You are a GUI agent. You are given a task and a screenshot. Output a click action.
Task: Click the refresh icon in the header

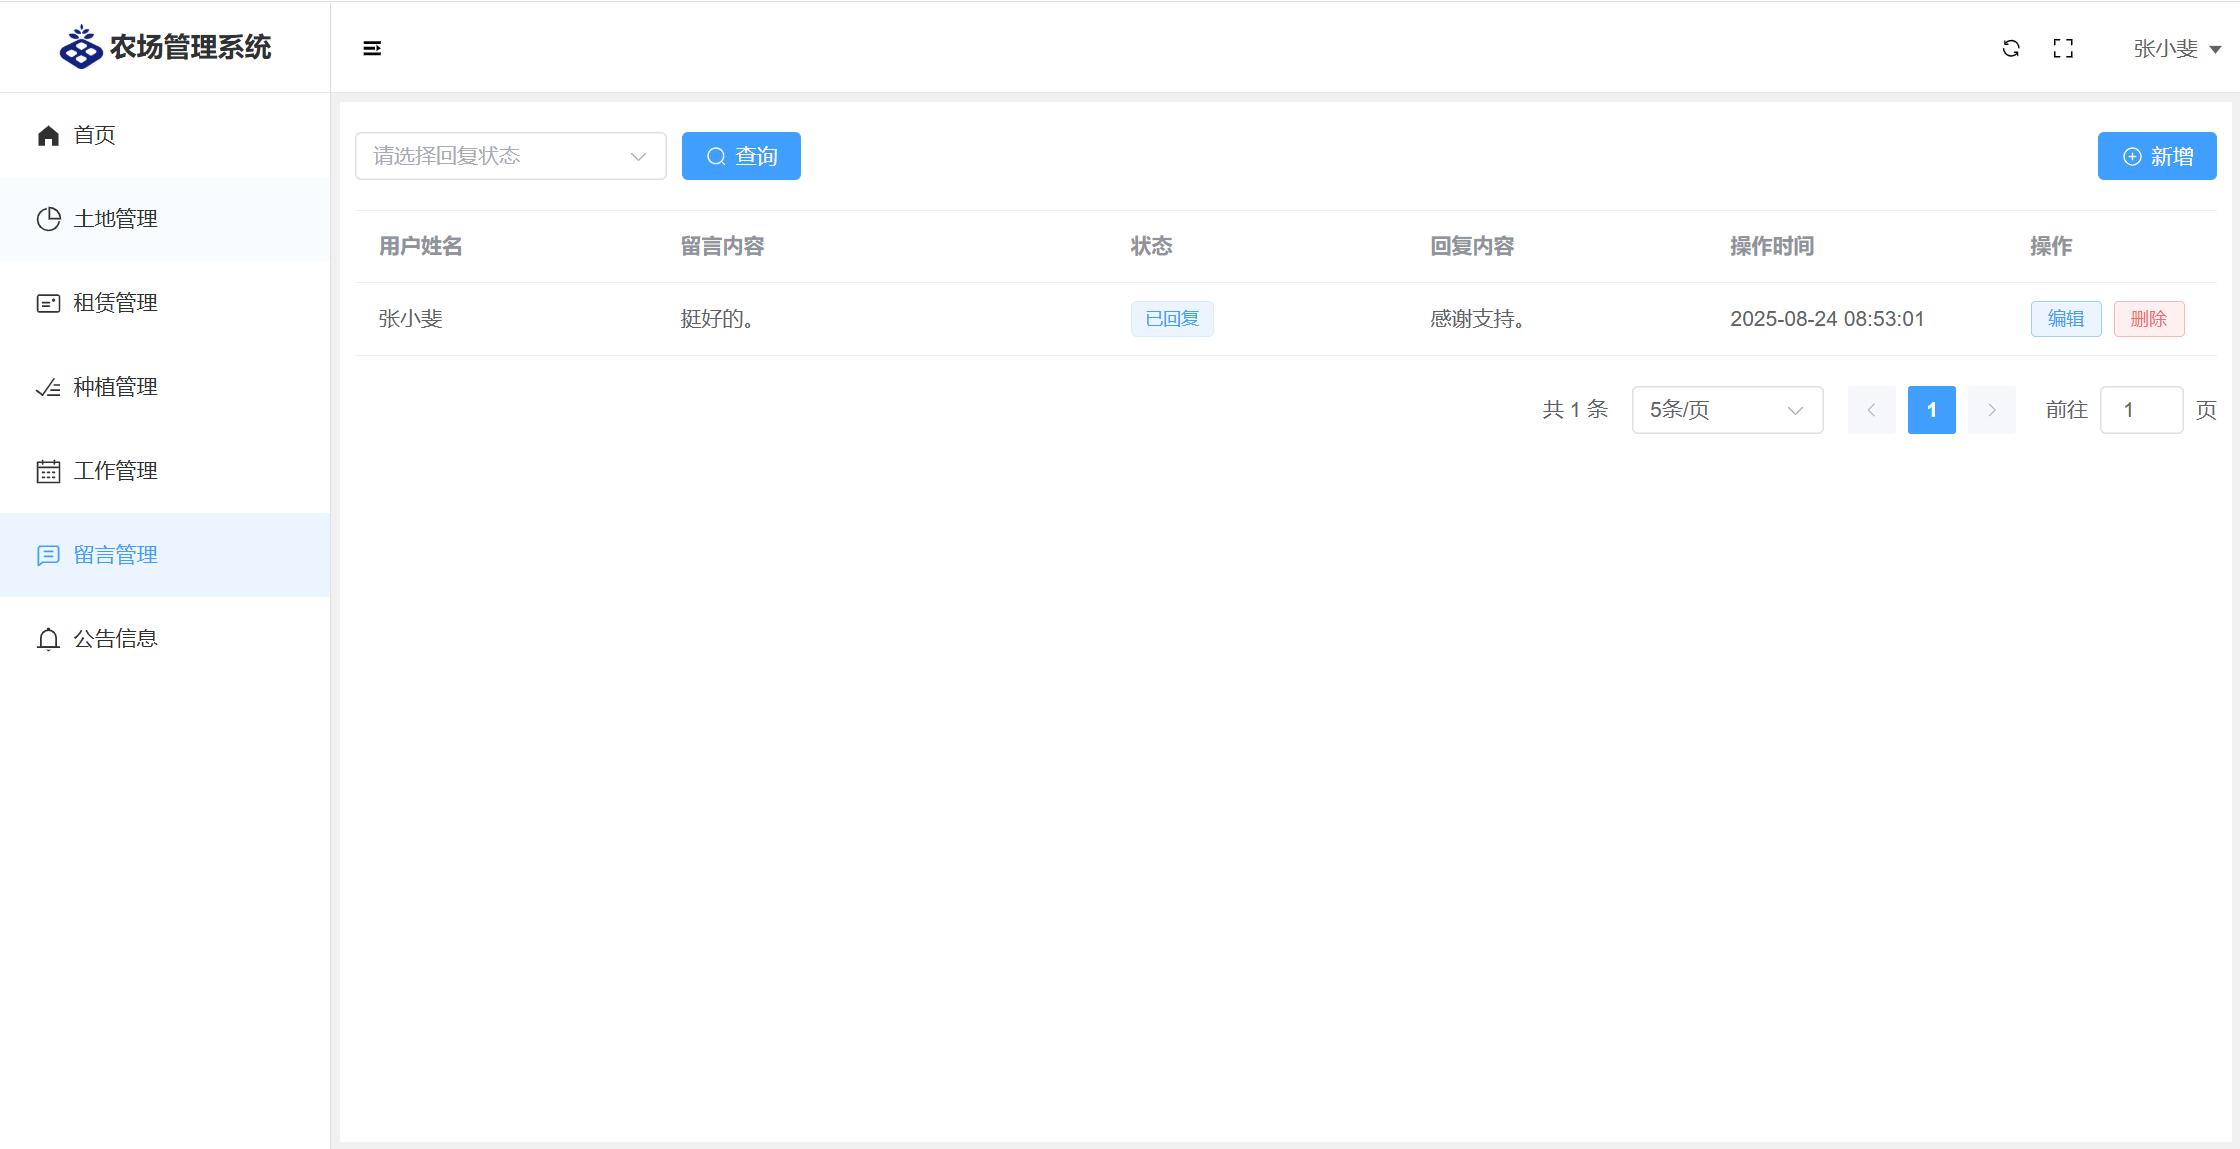tap(2011, 48)
